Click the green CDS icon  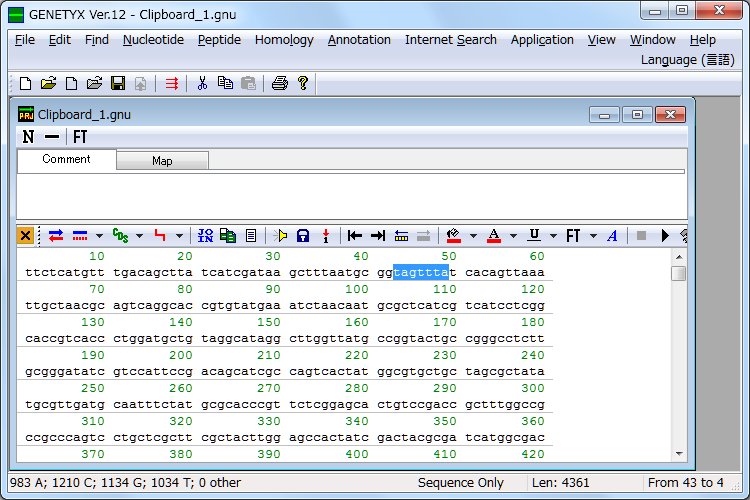coord(121,235)
